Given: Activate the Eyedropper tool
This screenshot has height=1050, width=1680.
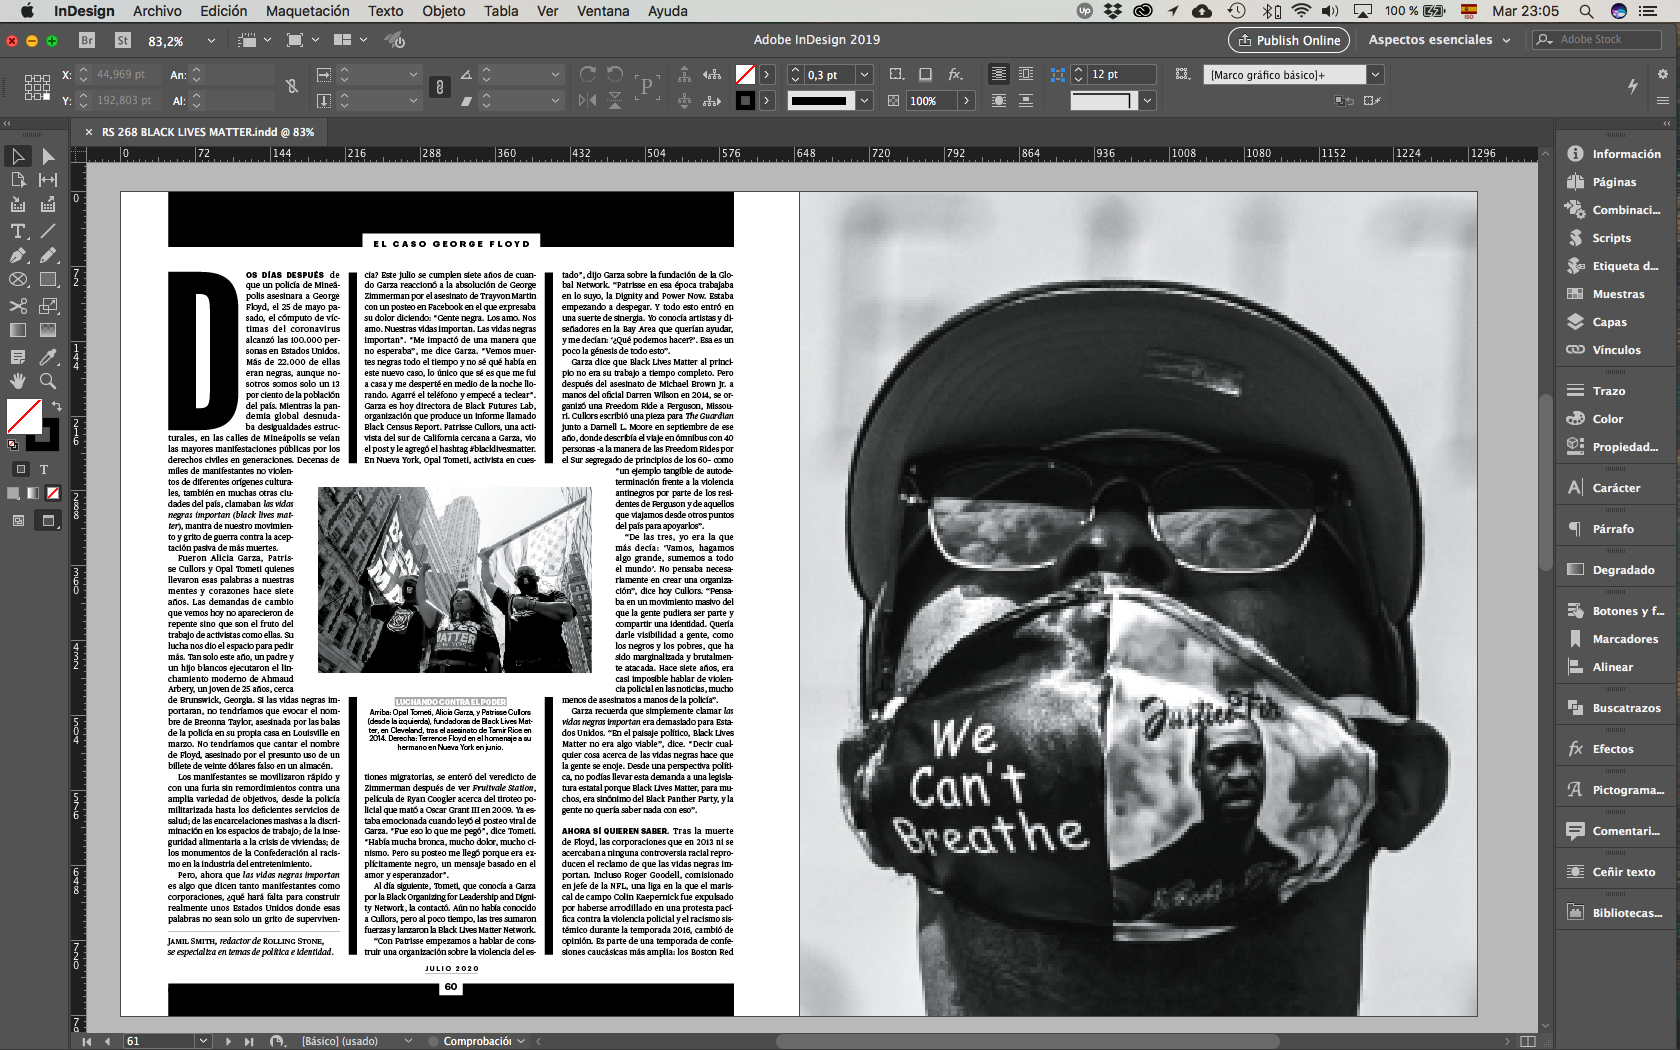Looking at the screenshot, I should pos(48,357).
